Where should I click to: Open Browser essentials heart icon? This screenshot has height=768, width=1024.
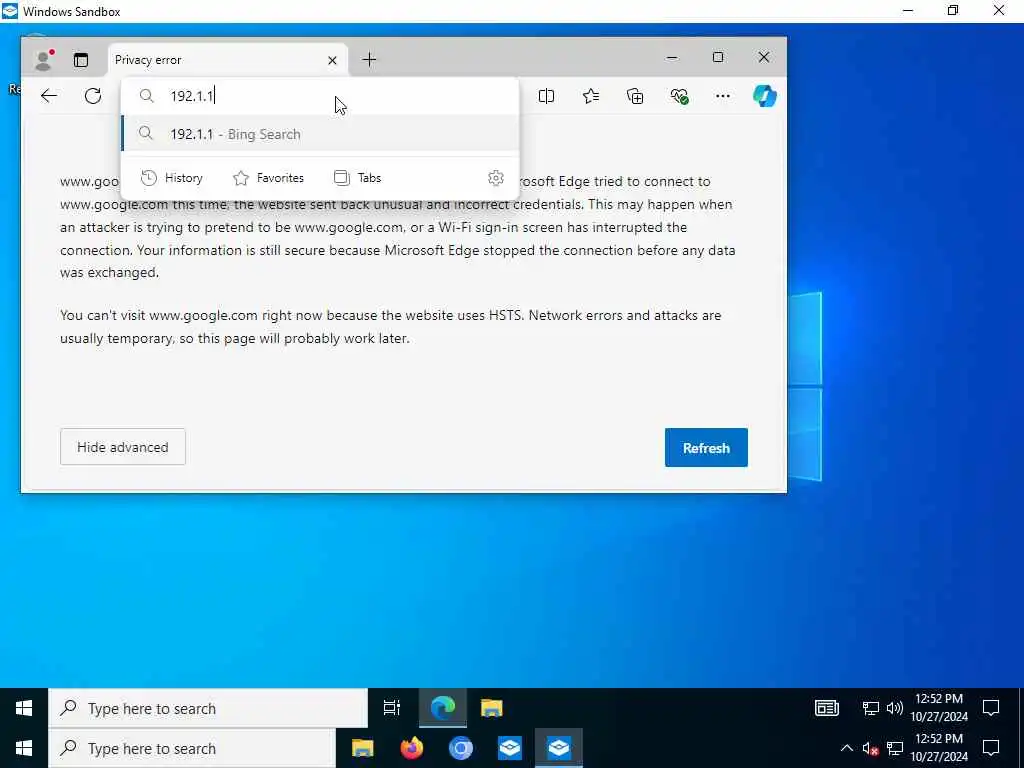[679, 97]
